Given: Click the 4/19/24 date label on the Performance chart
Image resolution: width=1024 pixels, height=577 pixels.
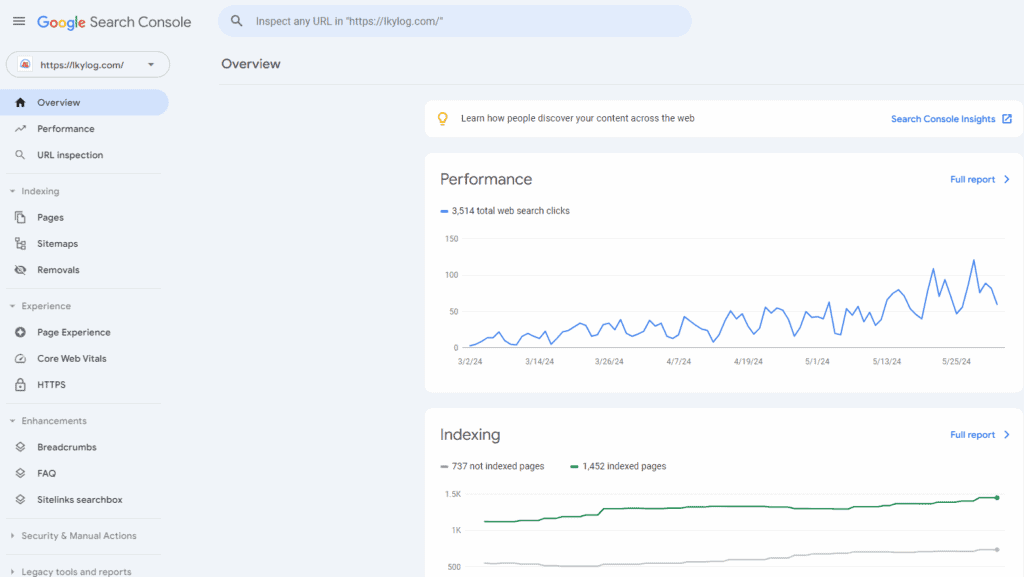Looking at the screenshot, I should [x=748, y=362].
